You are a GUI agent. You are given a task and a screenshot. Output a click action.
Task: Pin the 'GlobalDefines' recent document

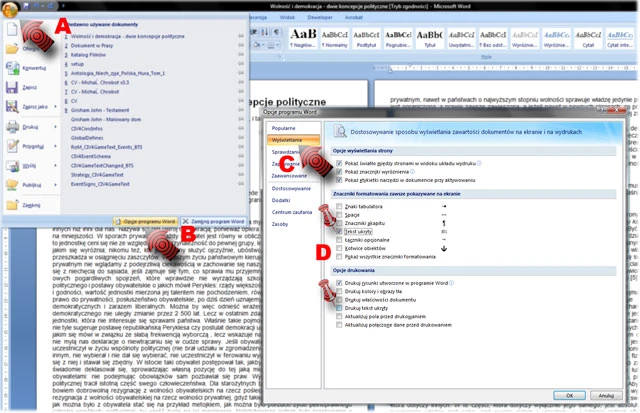[241, 138]
